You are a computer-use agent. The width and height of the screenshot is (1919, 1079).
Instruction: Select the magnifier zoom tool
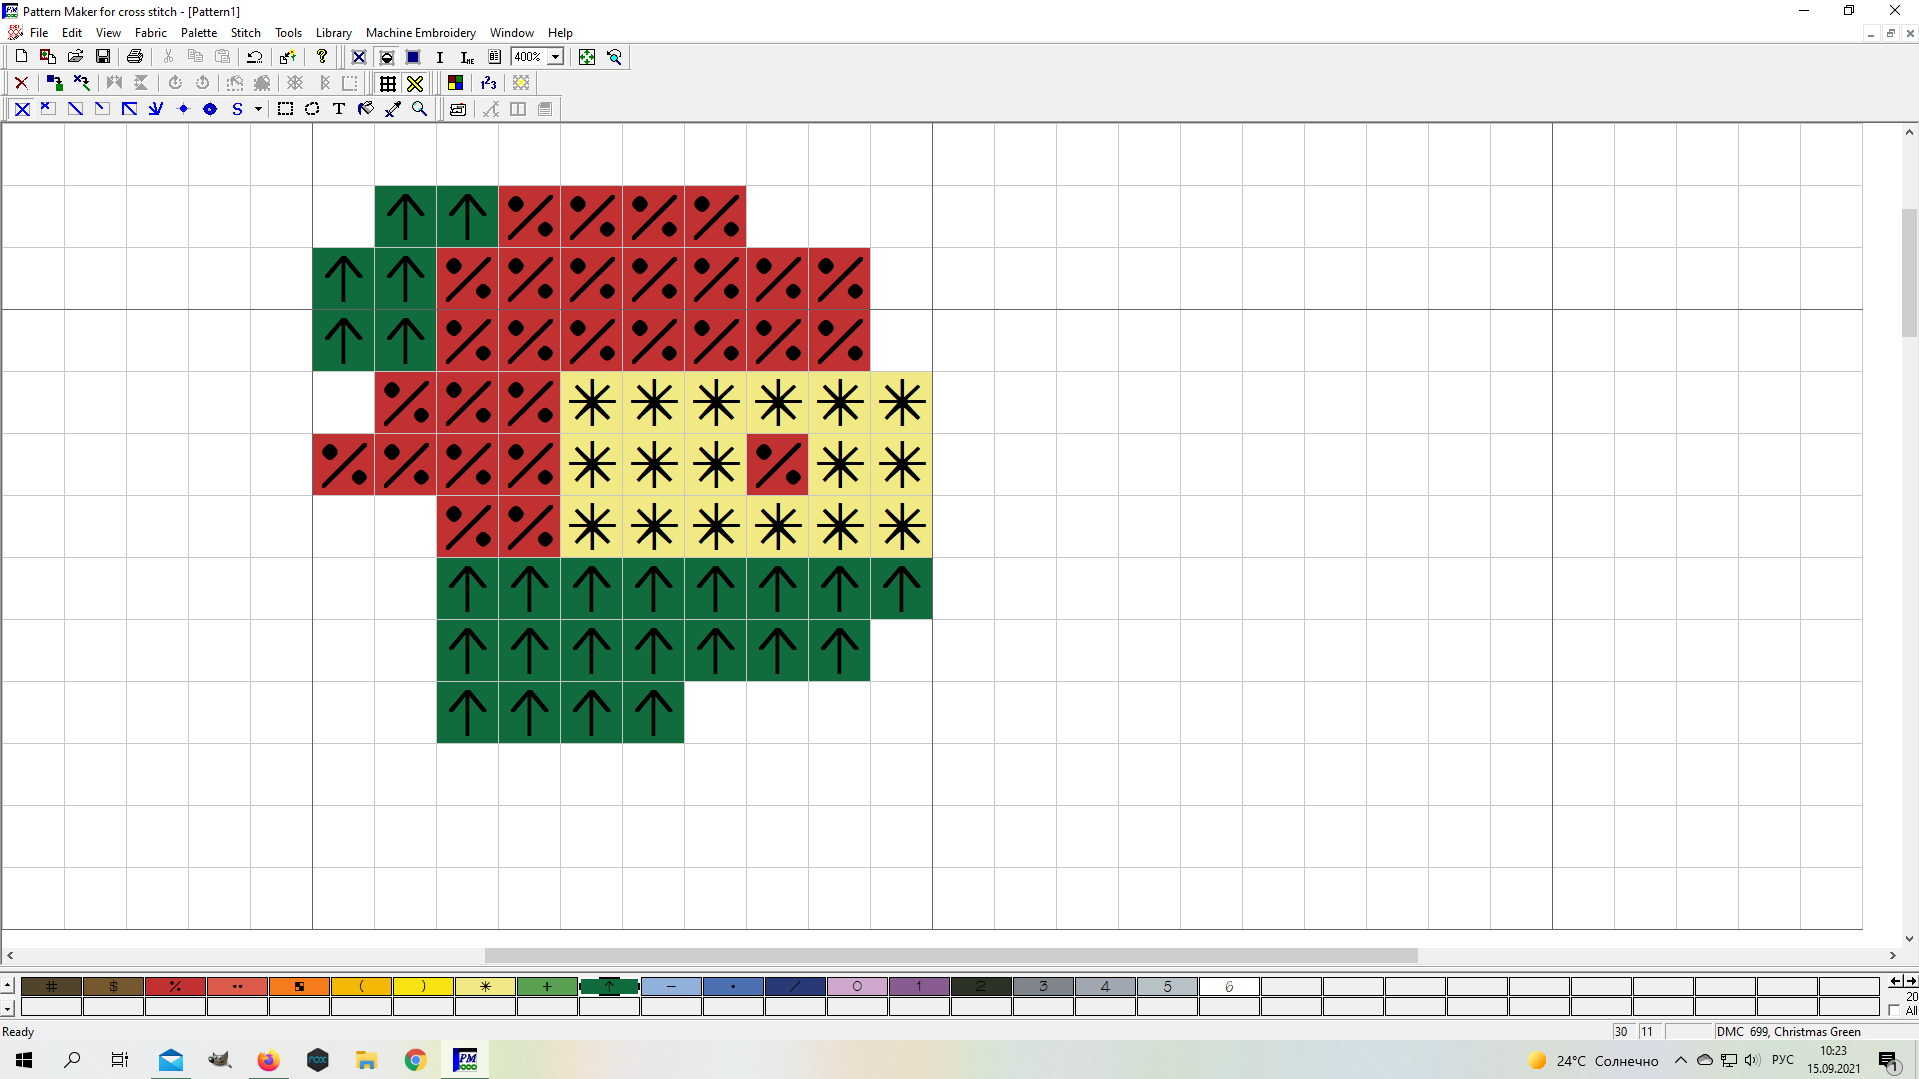pyautogui.click(x=420, y=109)
